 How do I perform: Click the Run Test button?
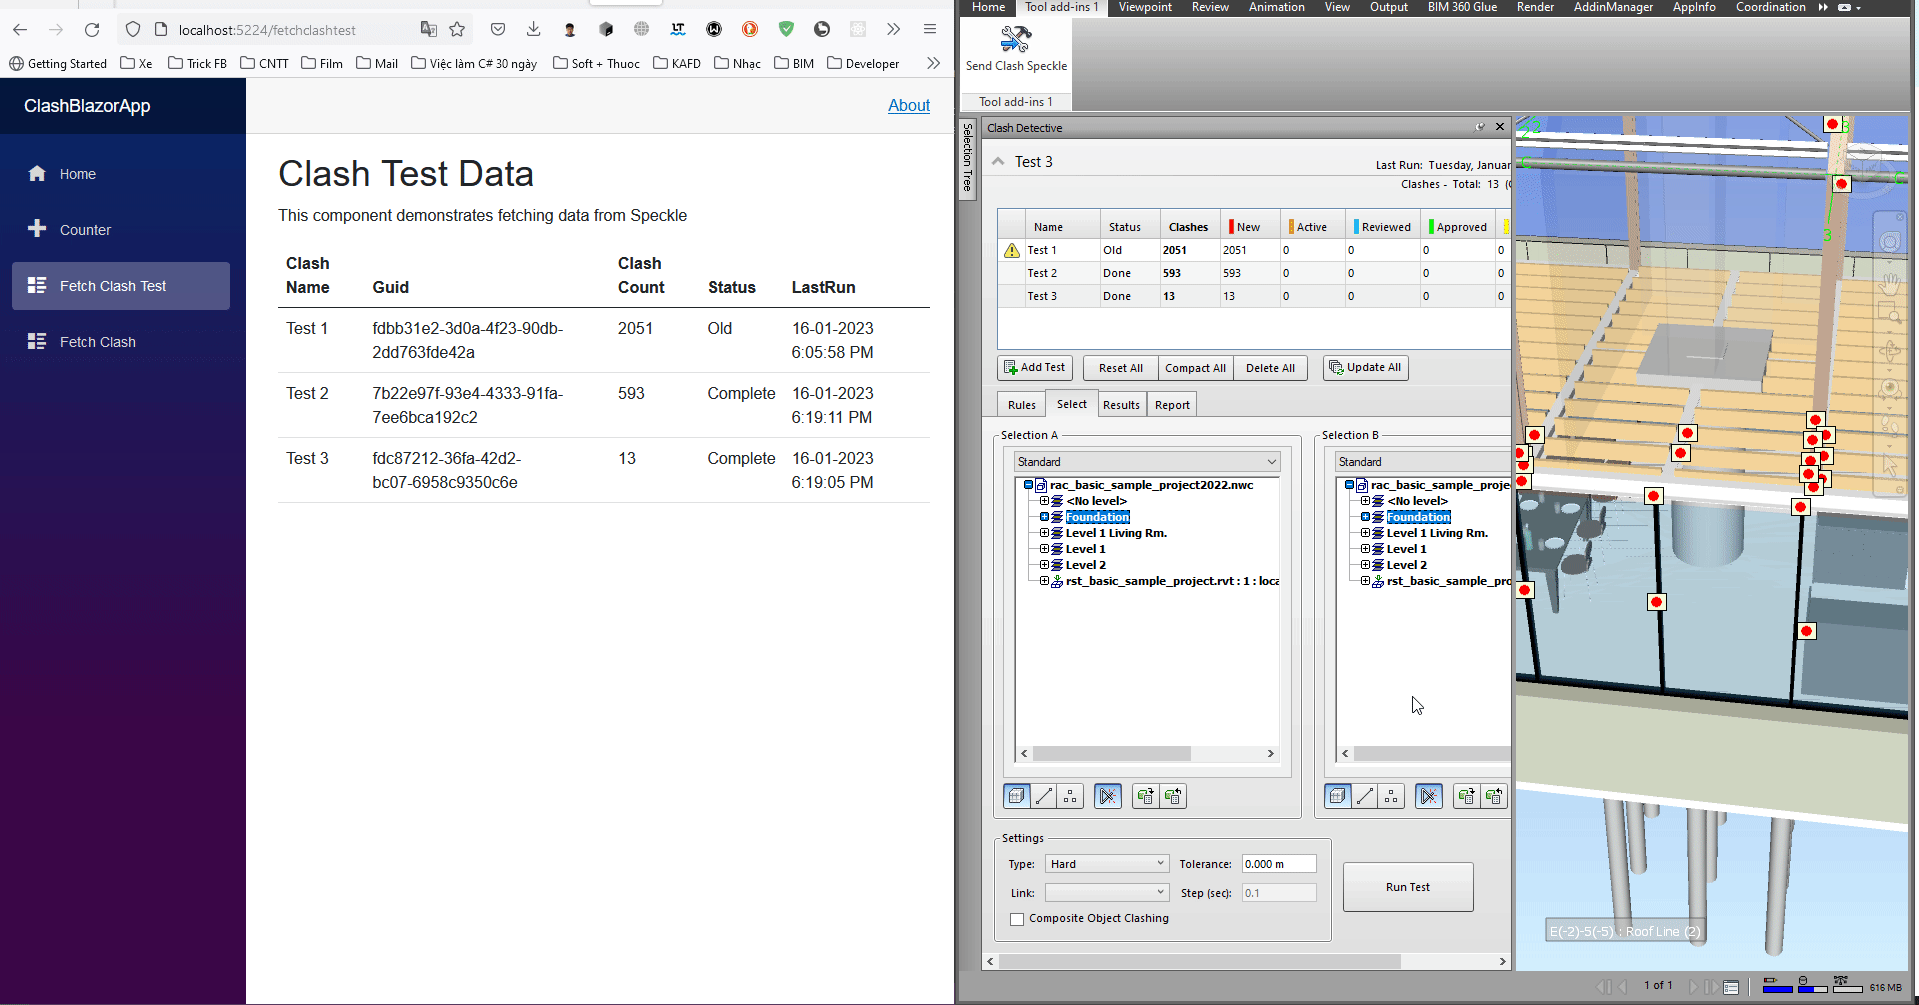1407,887
